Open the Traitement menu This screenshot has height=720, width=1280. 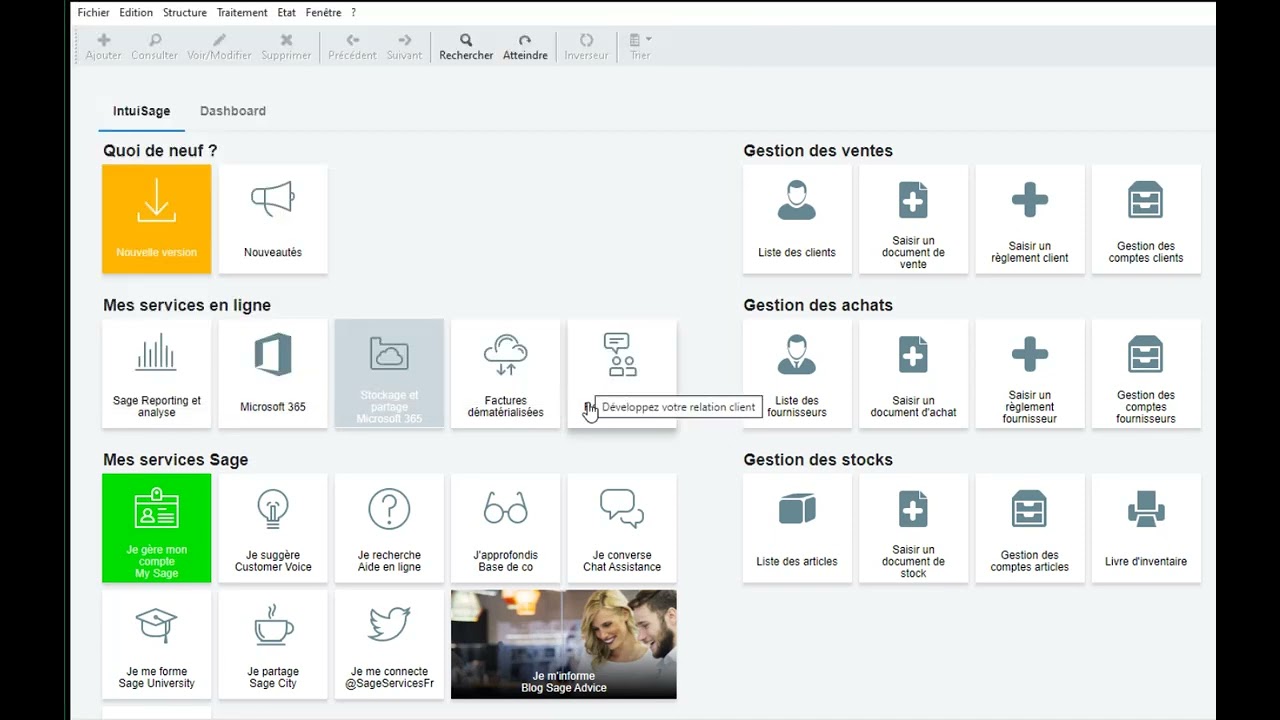tap(242, 13)
